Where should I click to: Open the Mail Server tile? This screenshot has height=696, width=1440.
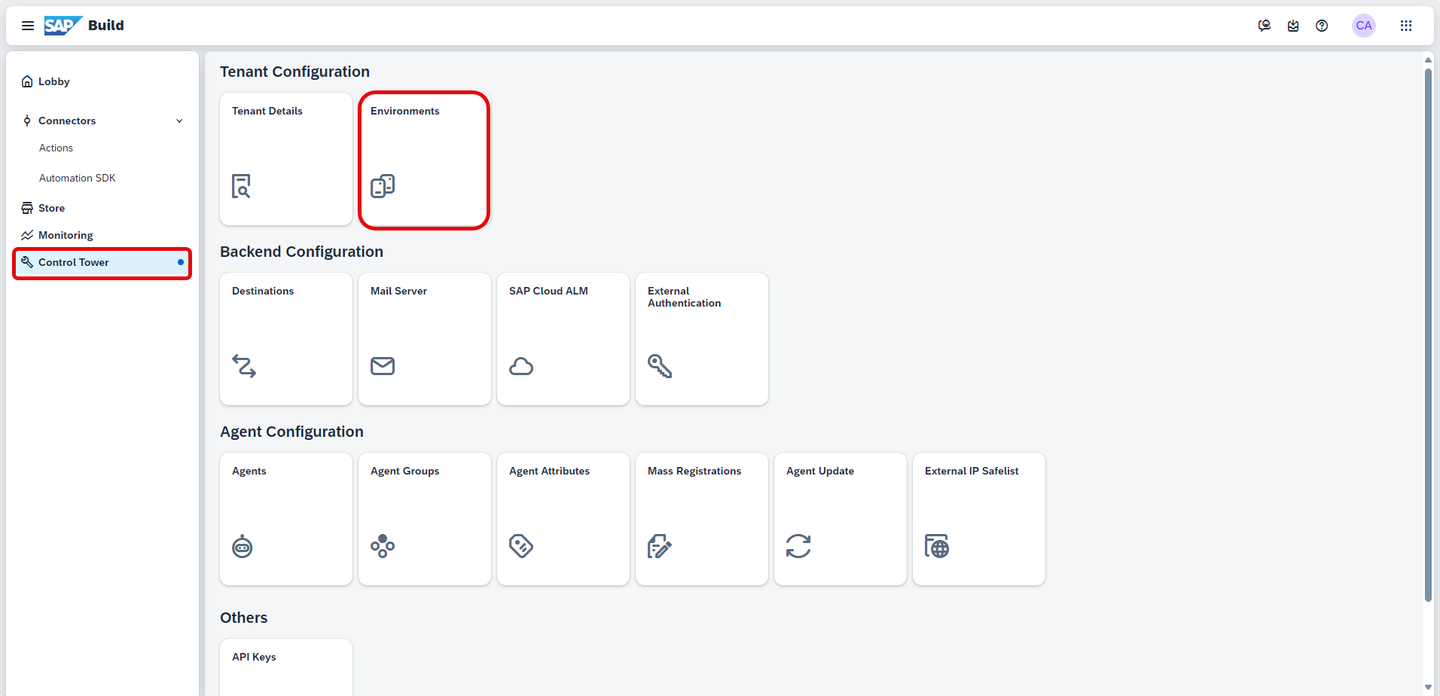[425, 339]
